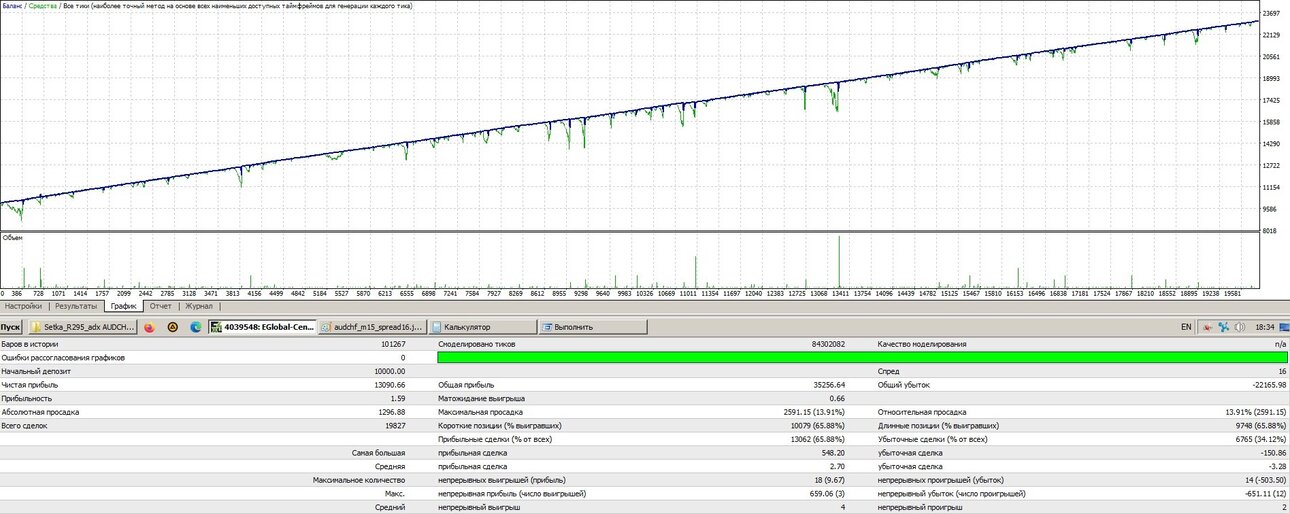The width and height of the screenshot is (1290, 514).
Task: Open the Калькулятор taskbar window
Action: [483, 326]
